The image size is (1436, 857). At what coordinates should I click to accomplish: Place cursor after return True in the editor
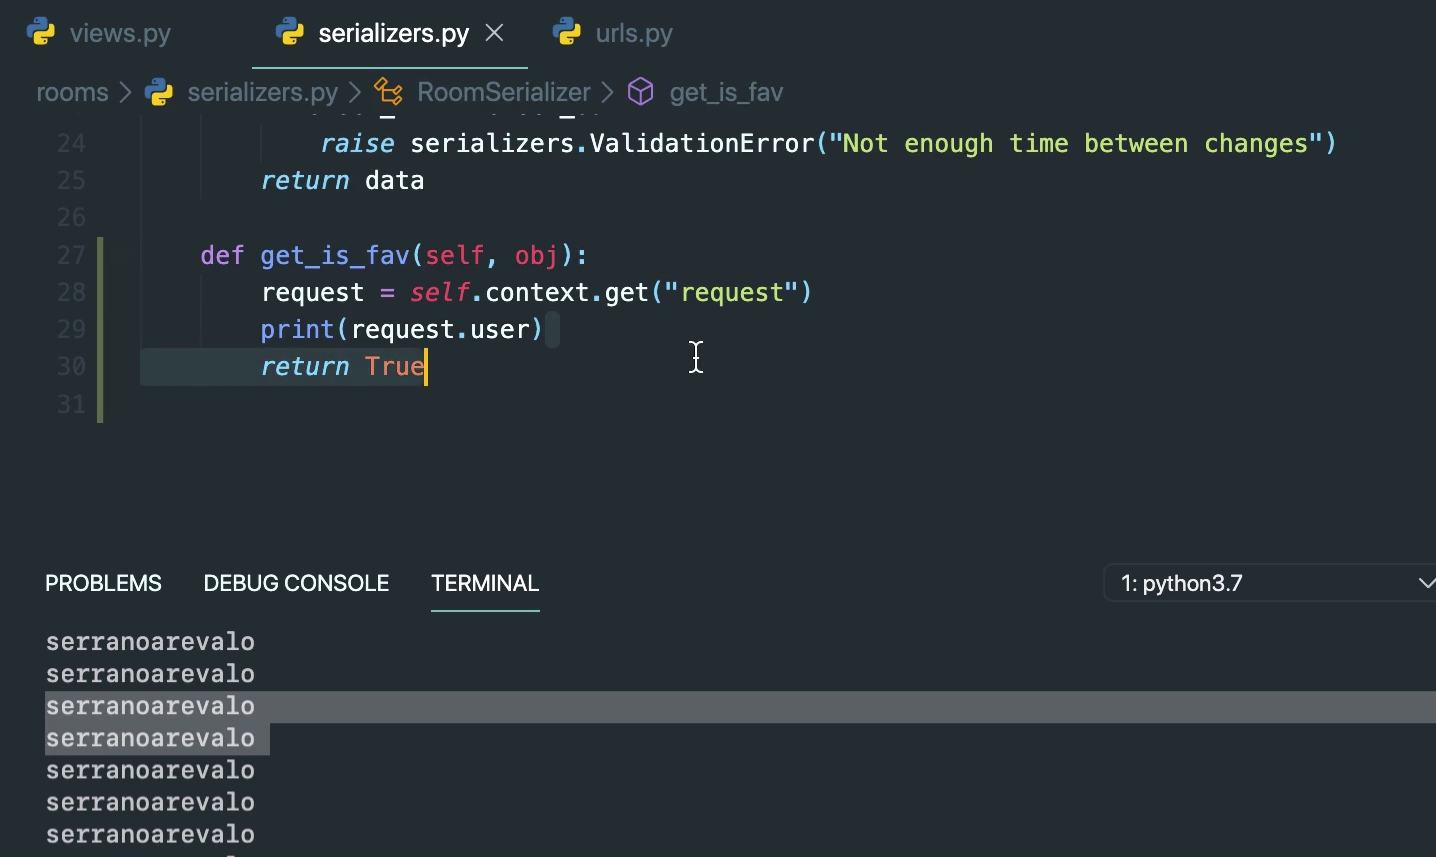coord(426,366)
